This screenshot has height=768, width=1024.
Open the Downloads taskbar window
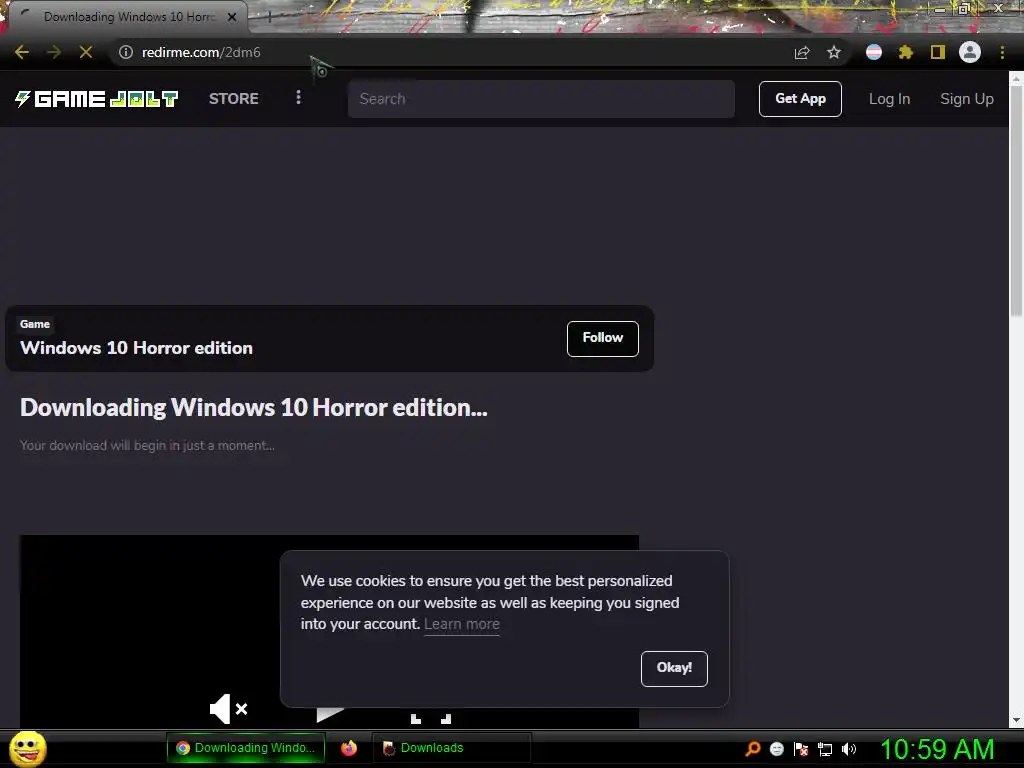tap(451, 748)
